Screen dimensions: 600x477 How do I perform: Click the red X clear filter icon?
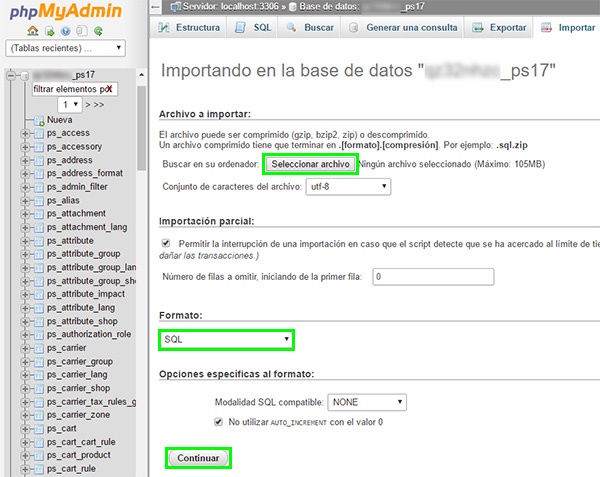tap(109, 89)
